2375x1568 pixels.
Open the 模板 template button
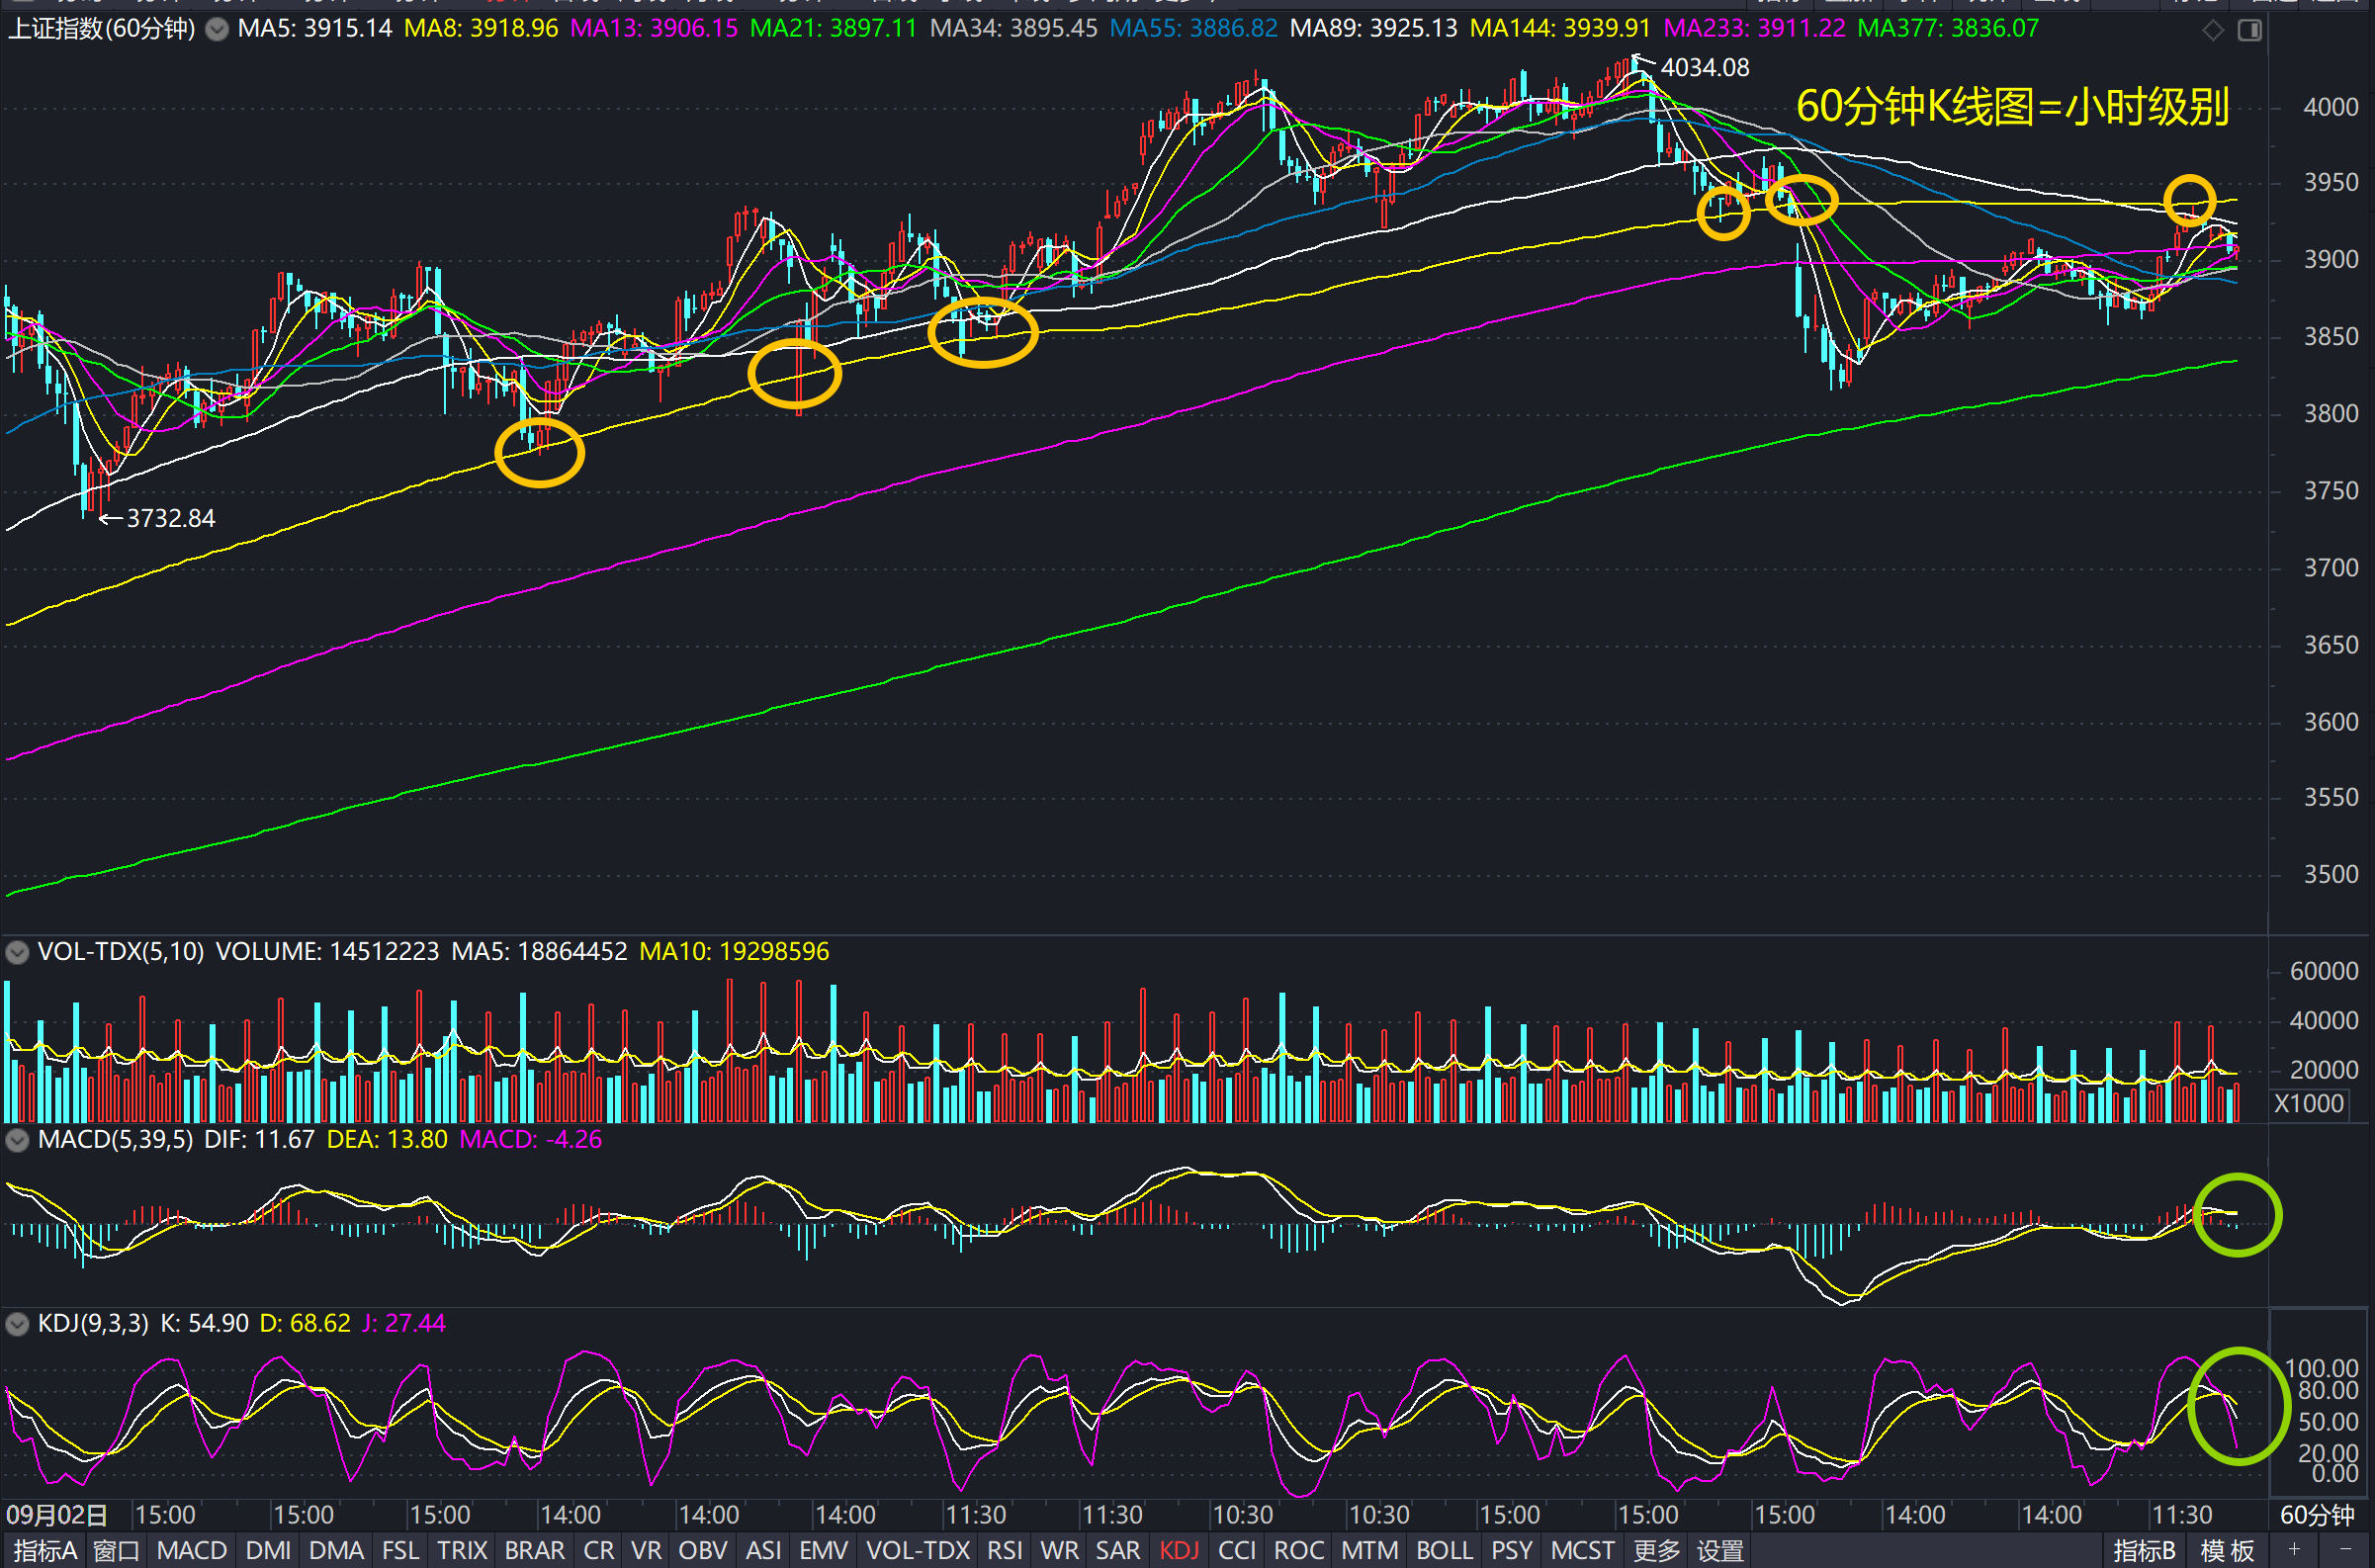click(x=2227, y=1551)
